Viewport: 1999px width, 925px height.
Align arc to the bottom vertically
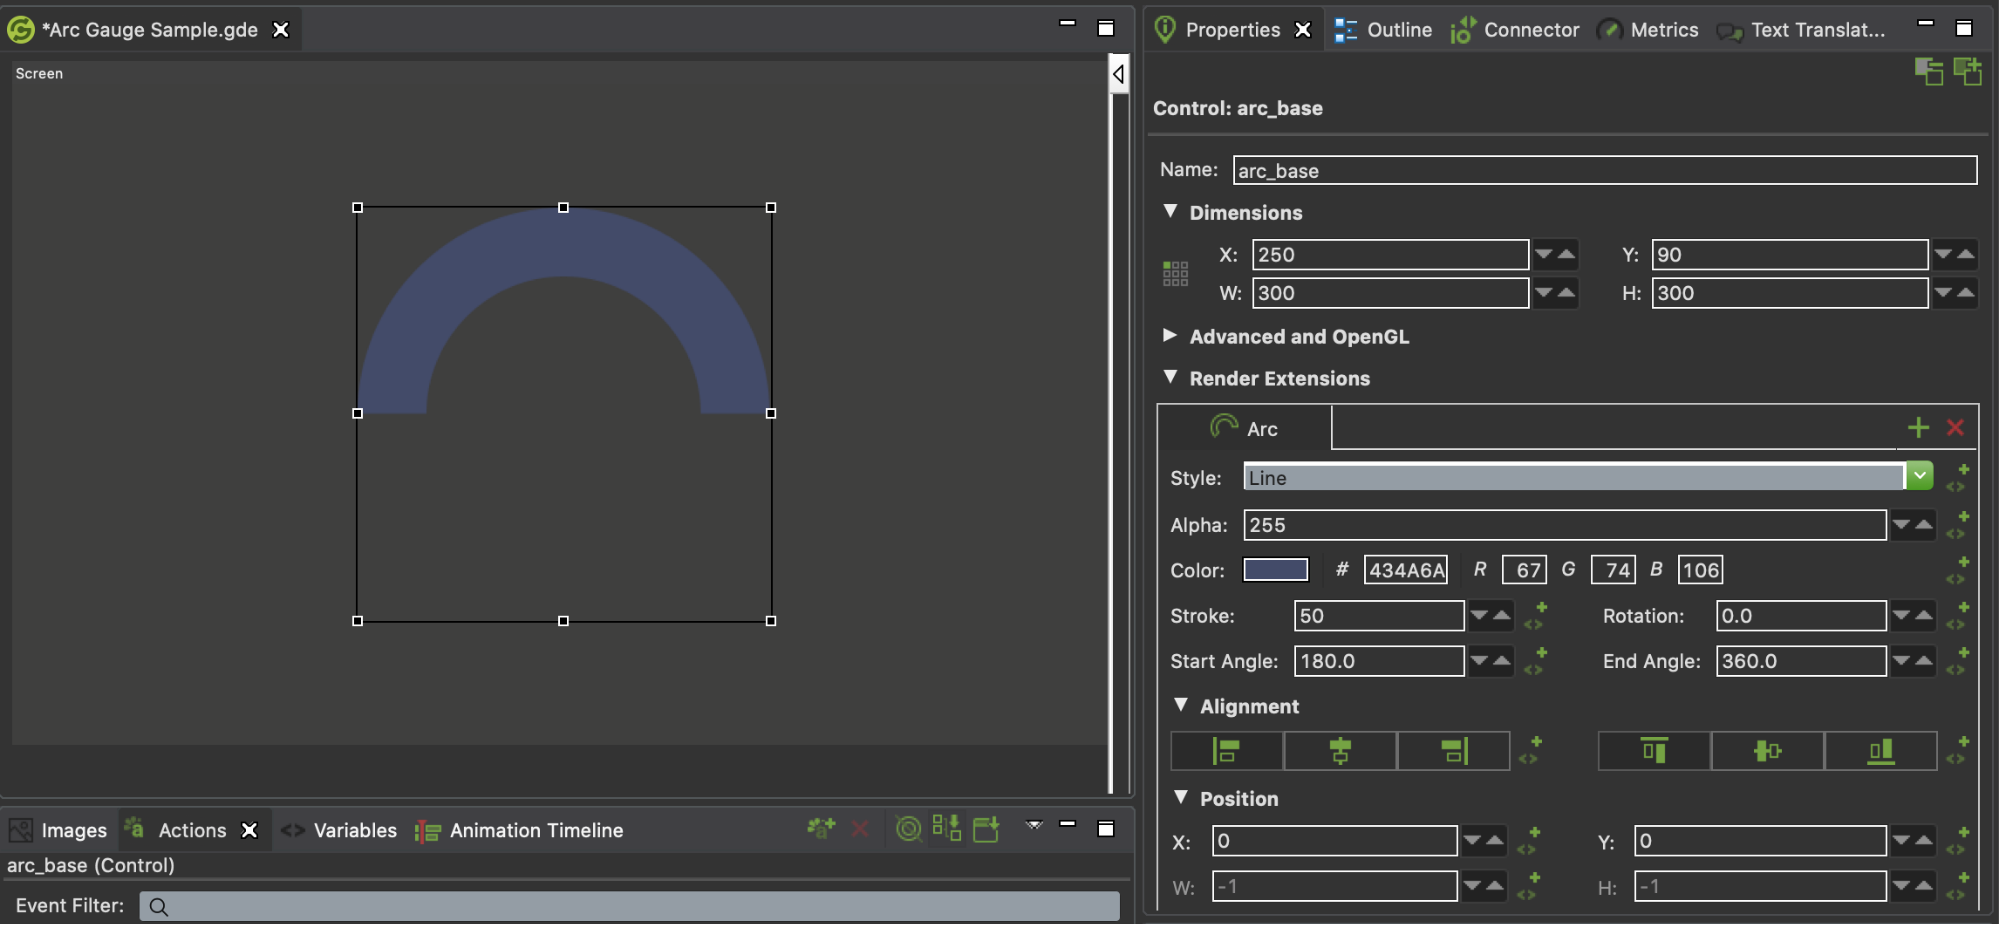click(1881, 750)
